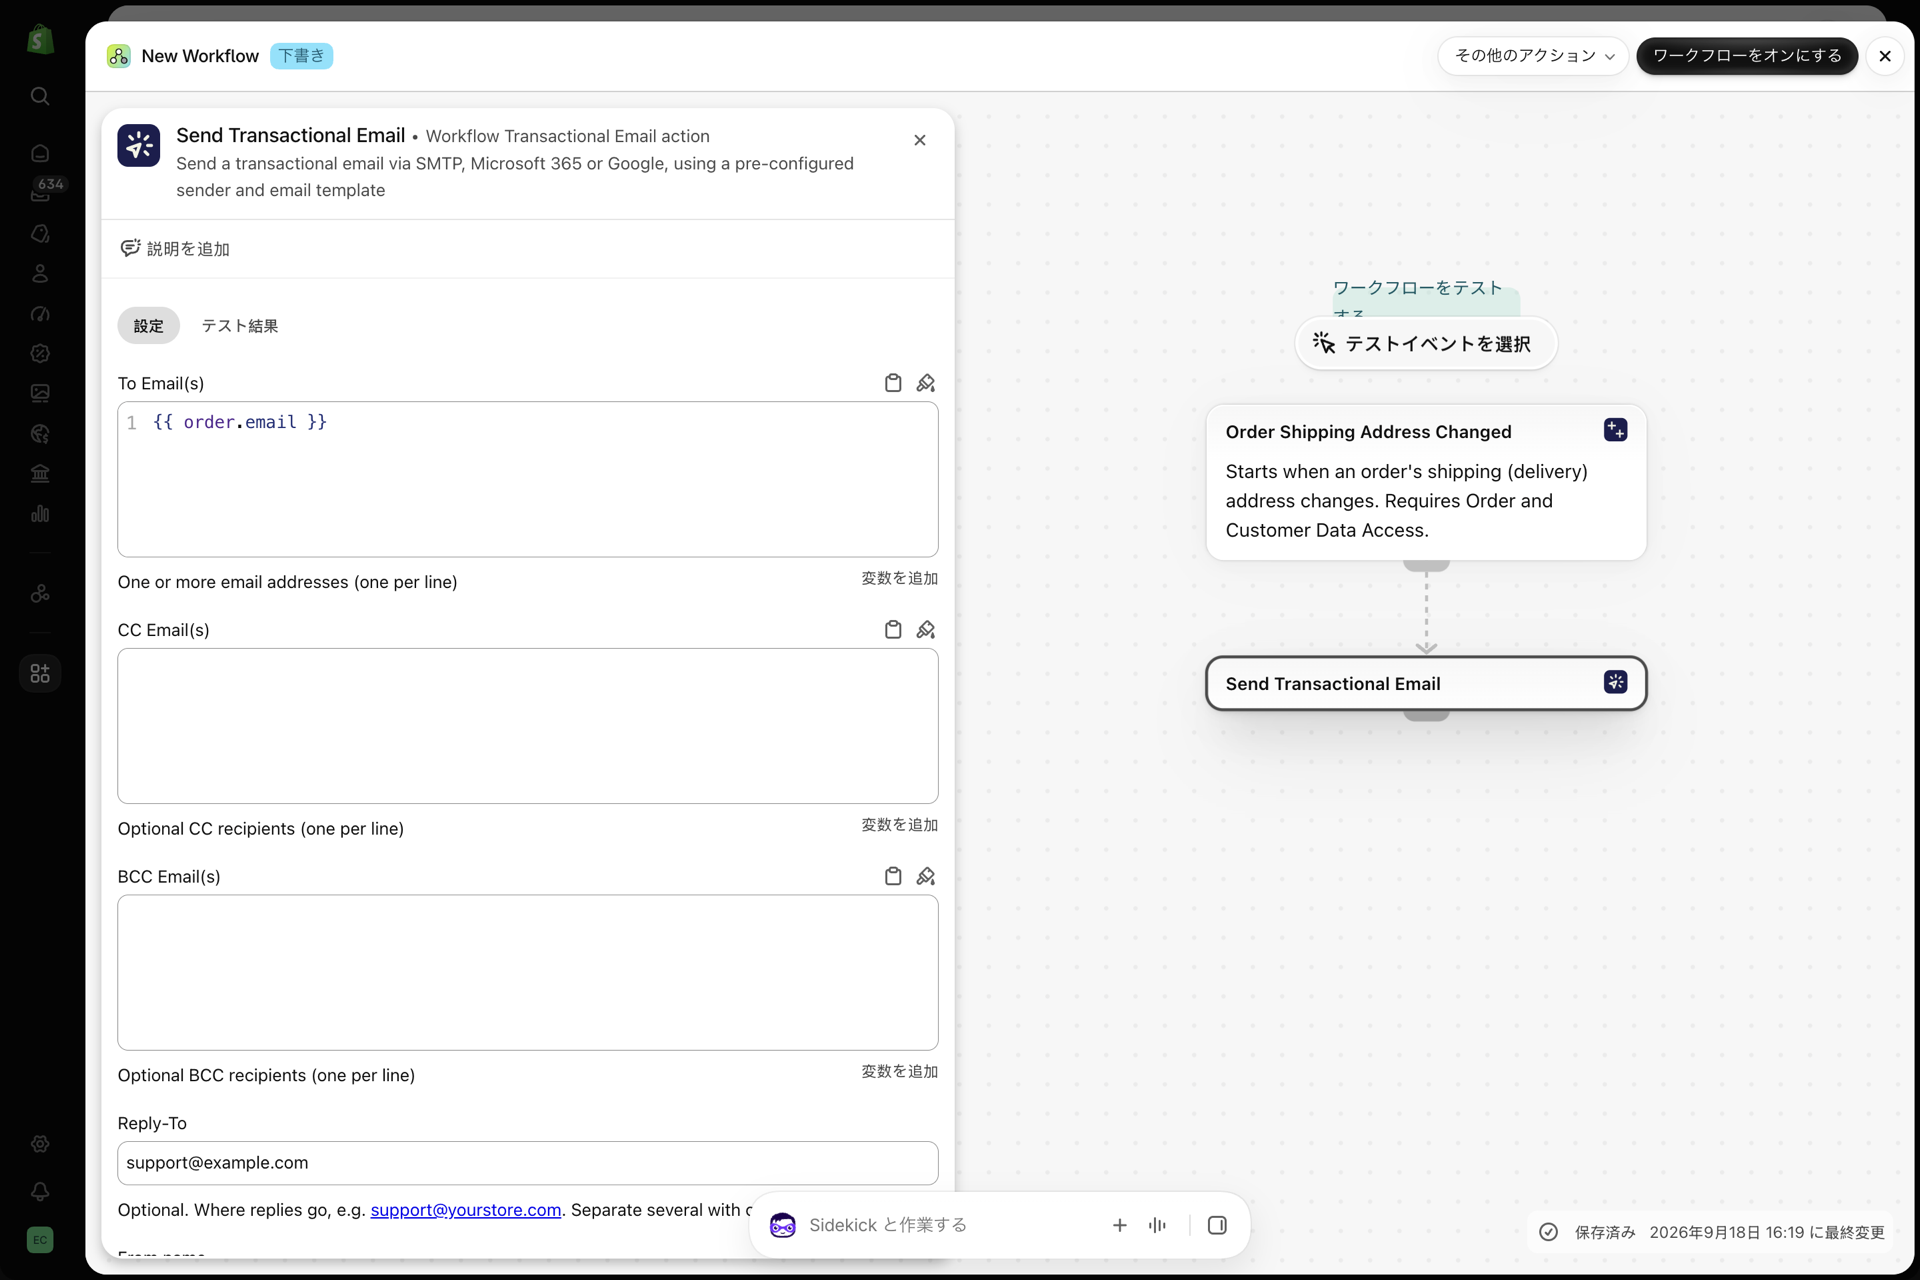
Task: Open the search icon in sidebar
Action: (x=40, y=96)
